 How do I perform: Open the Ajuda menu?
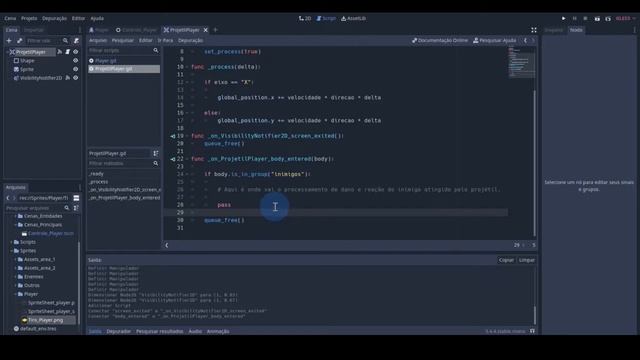(x=97, y=18)
